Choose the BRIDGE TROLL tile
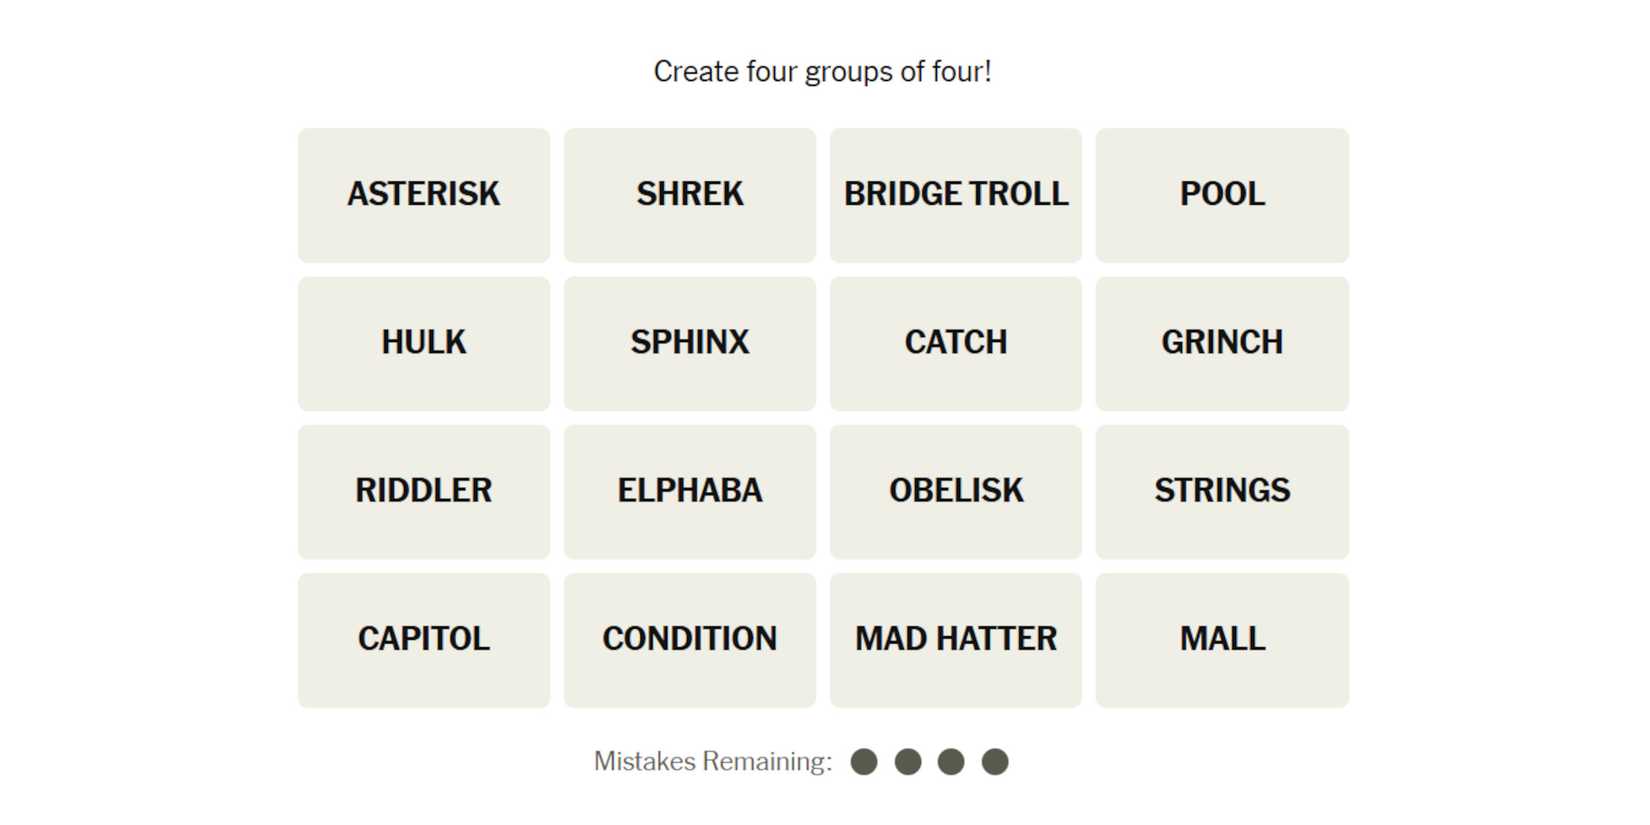1650x825 pixels. [955, 195]
